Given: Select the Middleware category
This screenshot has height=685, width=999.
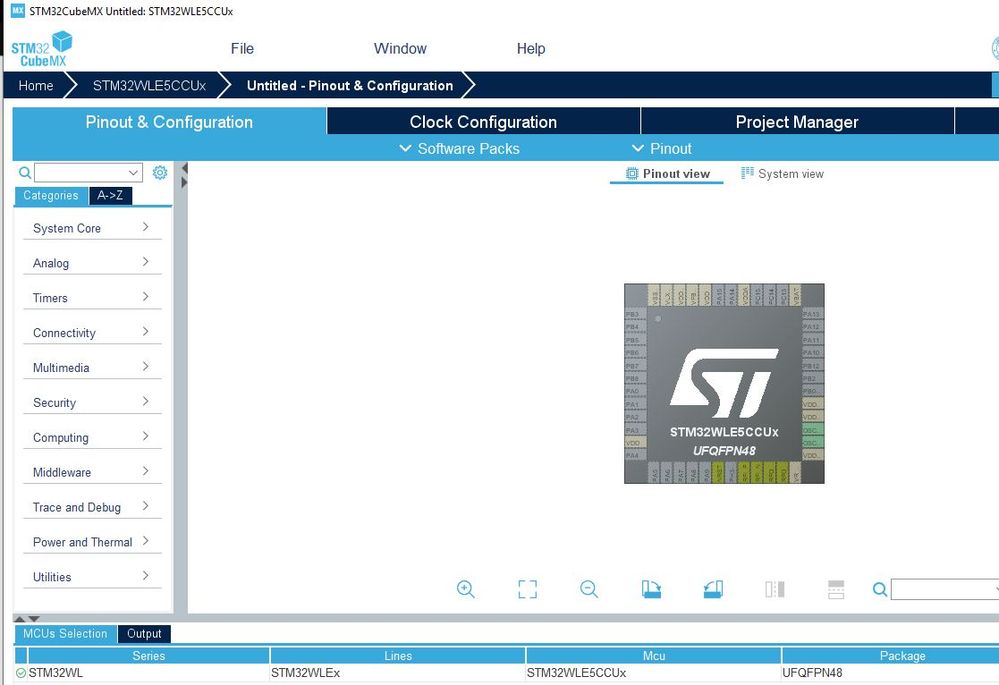Looking at the screenshot, I should [92, 472].
